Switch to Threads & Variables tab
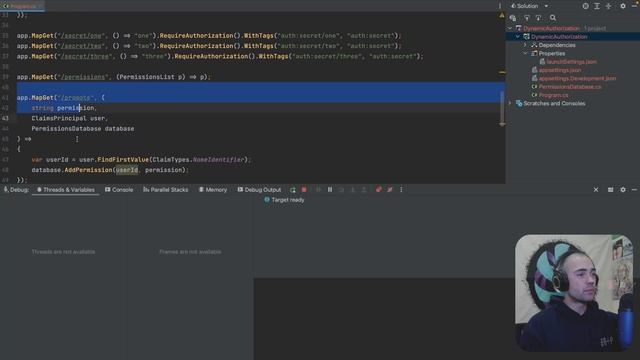 (x=66, y=190)
